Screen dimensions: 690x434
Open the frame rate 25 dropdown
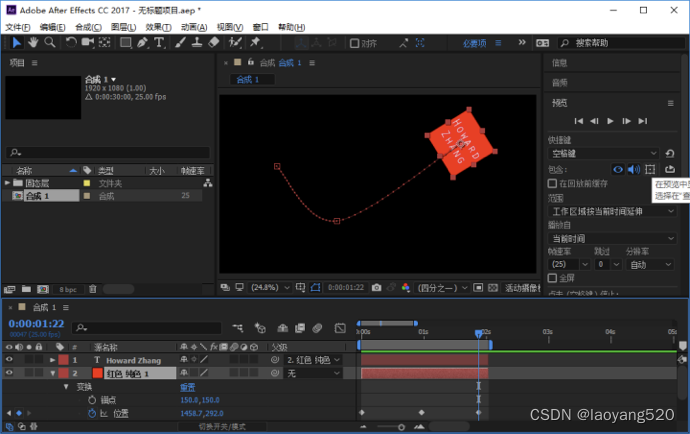[569, 264]
